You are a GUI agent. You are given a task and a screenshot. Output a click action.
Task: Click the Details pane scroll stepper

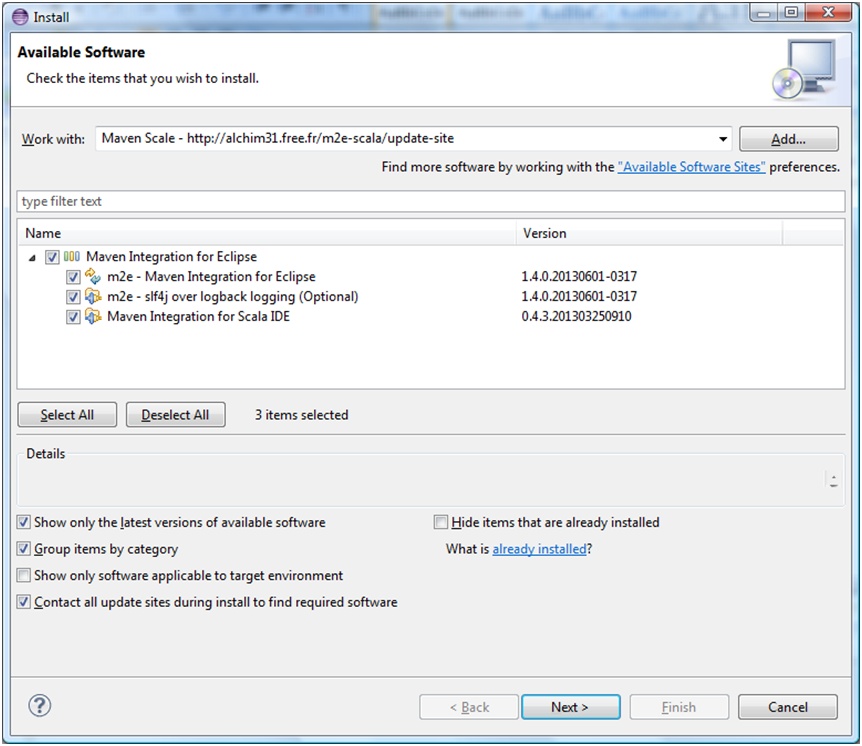pos(833,481)
